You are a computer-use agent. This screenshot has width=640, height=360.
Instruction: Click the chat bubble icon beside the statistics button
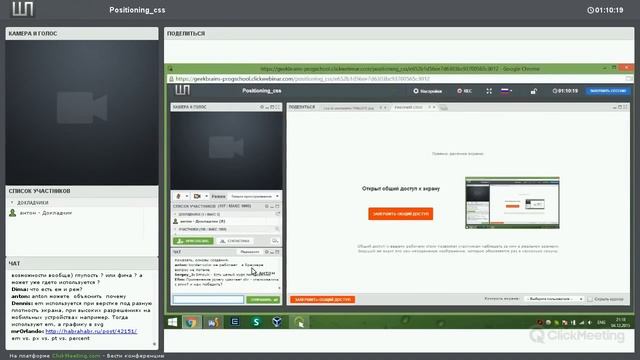click(275, 241)
